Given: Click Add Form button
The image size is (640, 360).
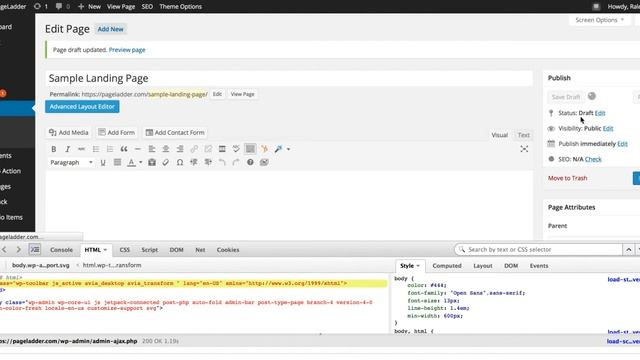Looking at the screenshot, I should tap(116, 133).
